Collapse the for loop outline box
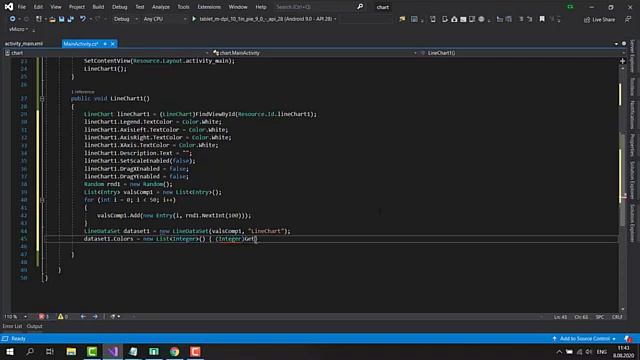Viewport: 640px width, 360px height. [x=42, y=200]
